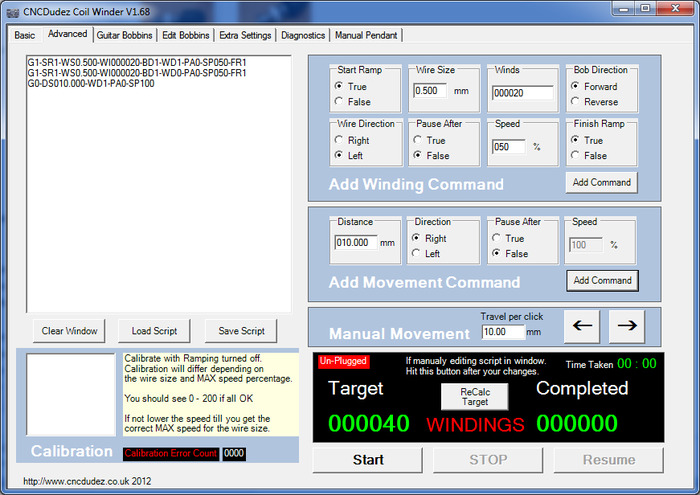Screen dimensions: 700x495
Task: Click the Completed count 000000
Action: coord(577,423)
